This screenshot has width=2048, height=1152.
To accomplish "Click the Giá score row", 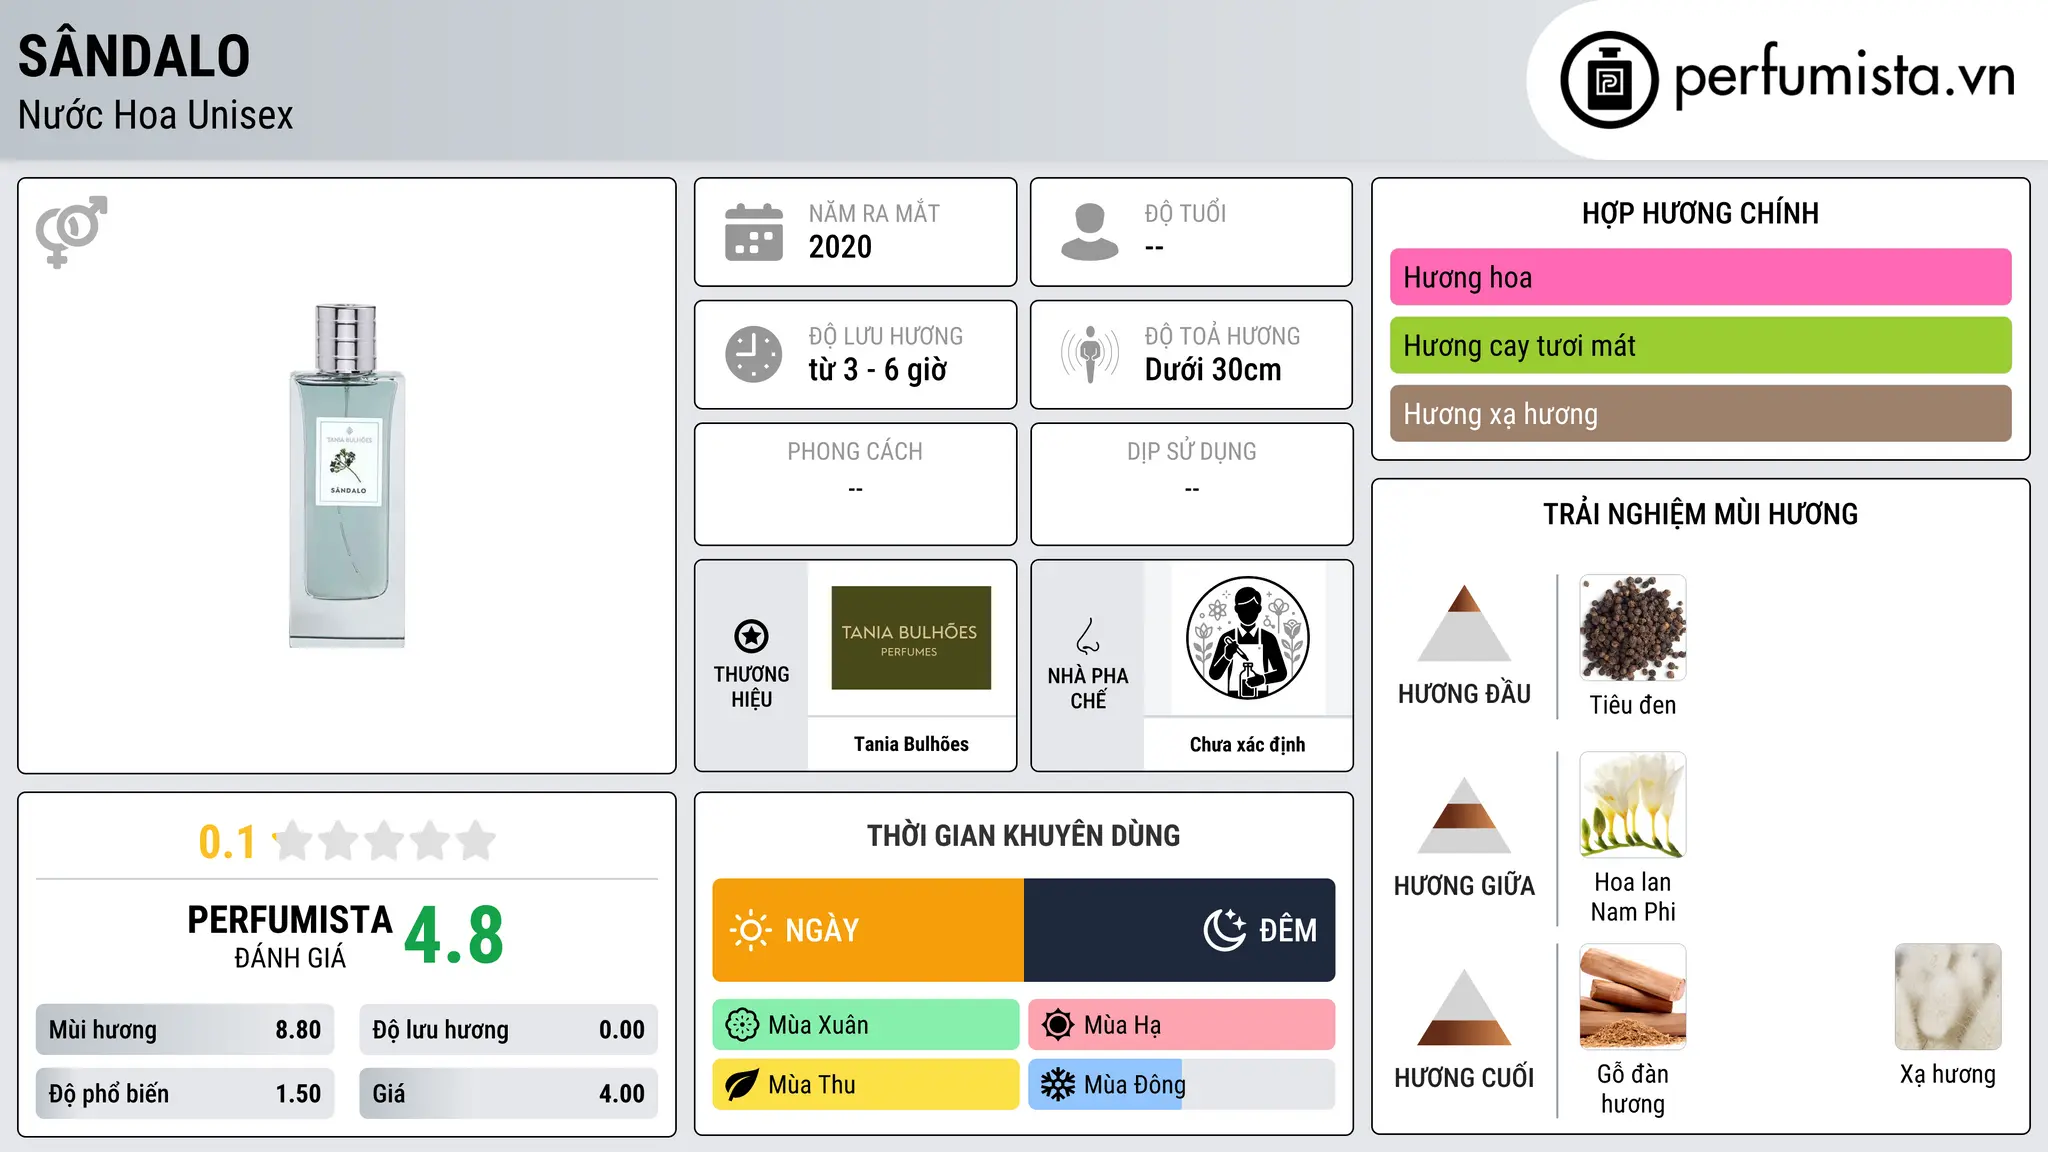I will (508, 1094).
